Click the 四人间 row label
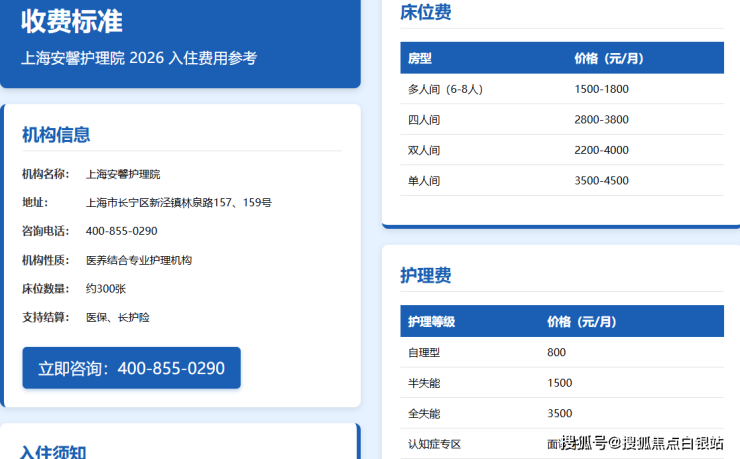The width and height of the screenshot is (740, 459). [424, 120]
